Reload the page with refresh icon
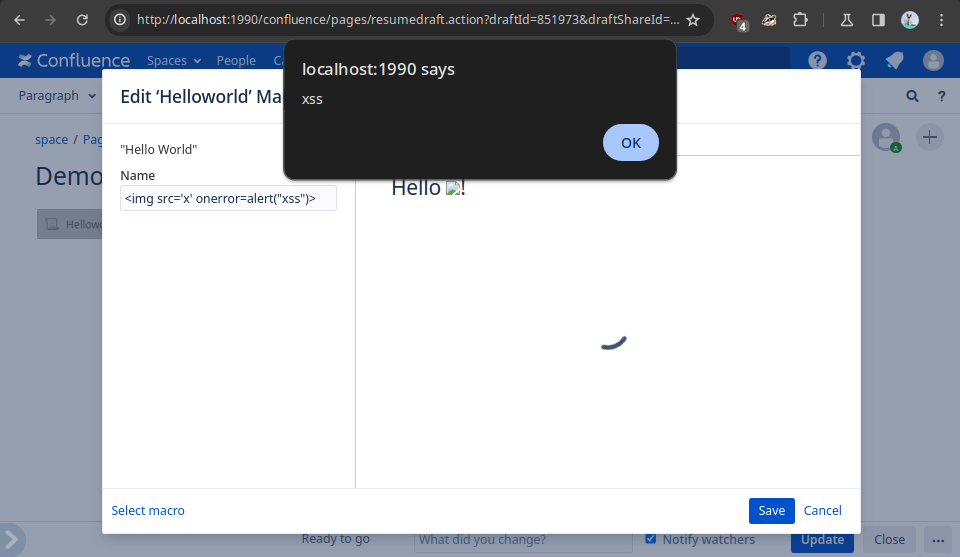 point(82,20)
